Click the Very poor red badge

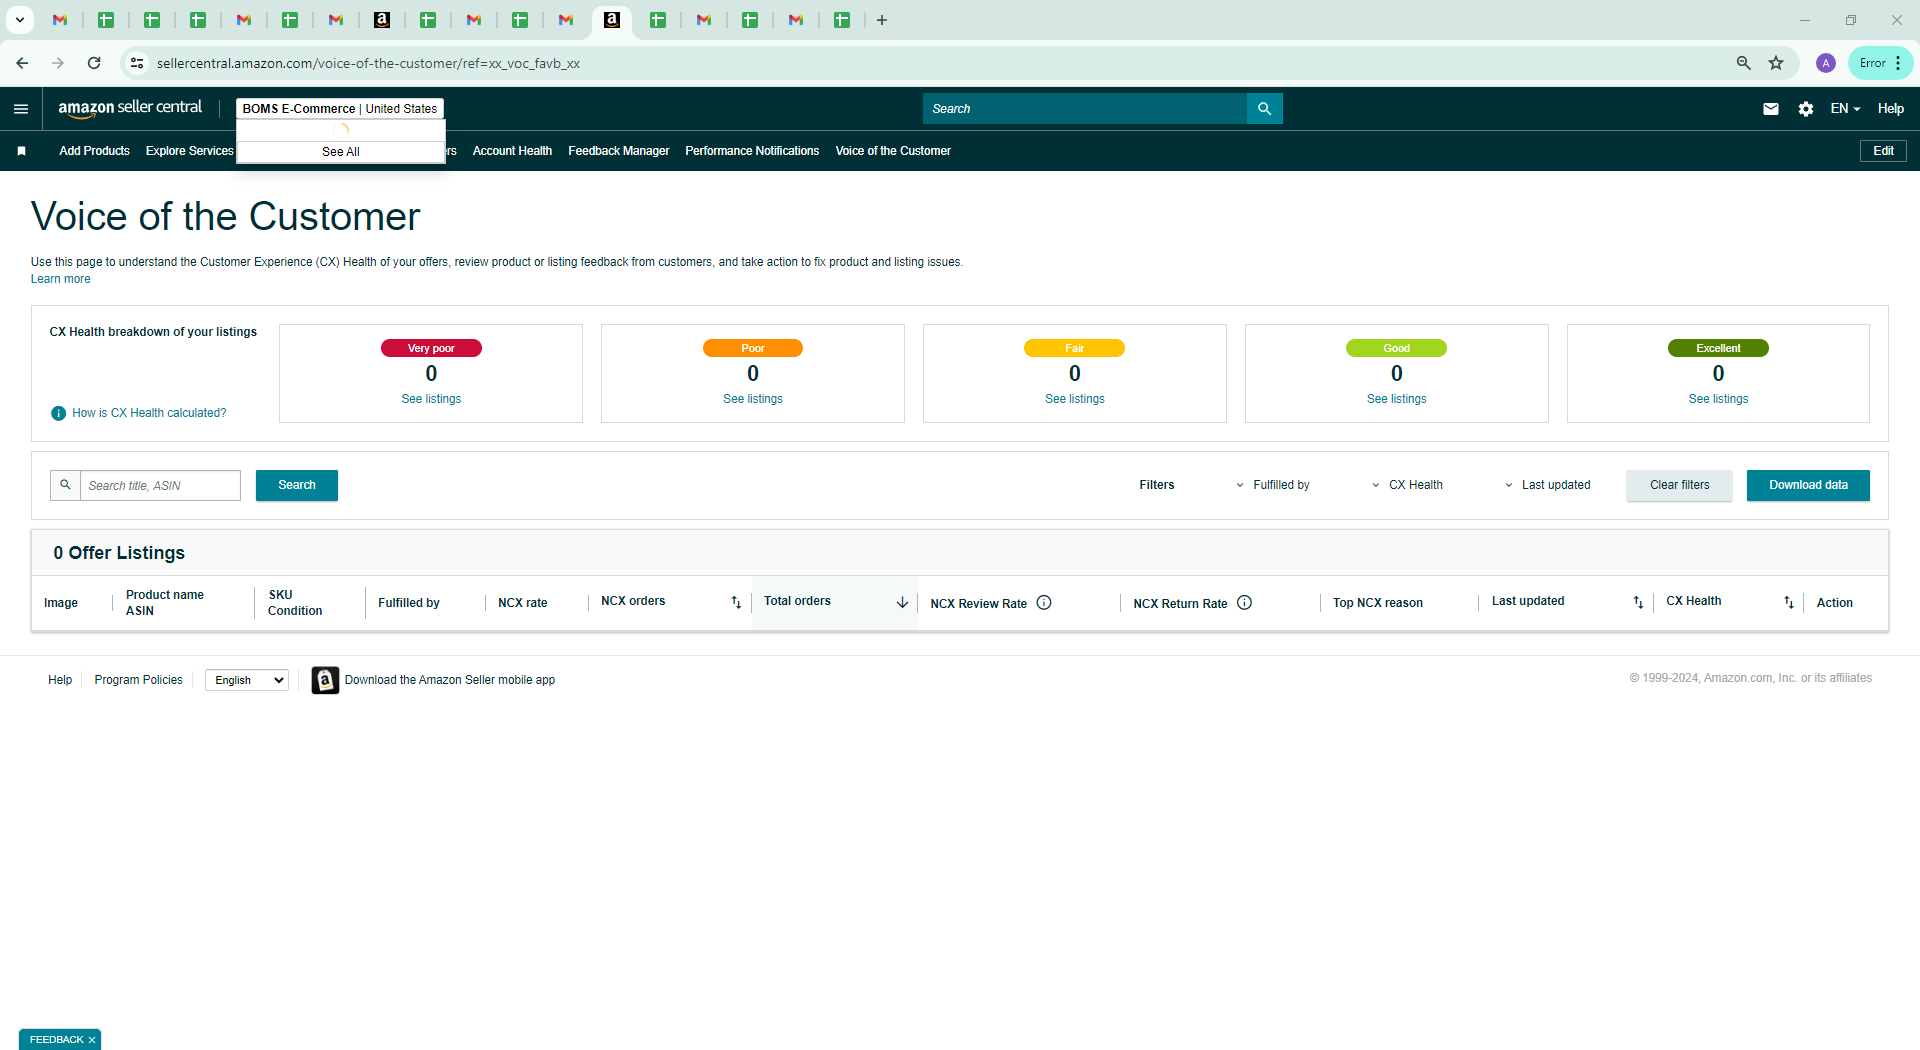pos(431,348)
